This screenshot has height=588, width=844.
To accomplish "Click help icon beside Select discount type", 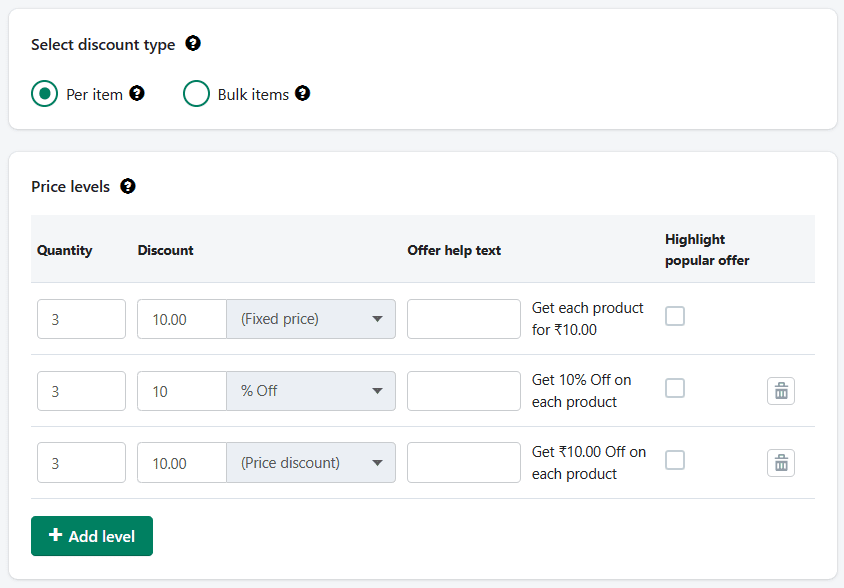I will click(193, 44).
